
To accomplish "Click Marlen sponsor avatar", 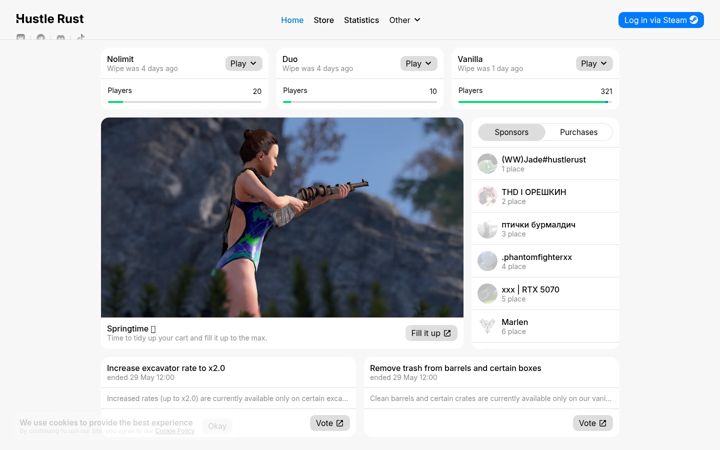I will [x=487, y=326].
